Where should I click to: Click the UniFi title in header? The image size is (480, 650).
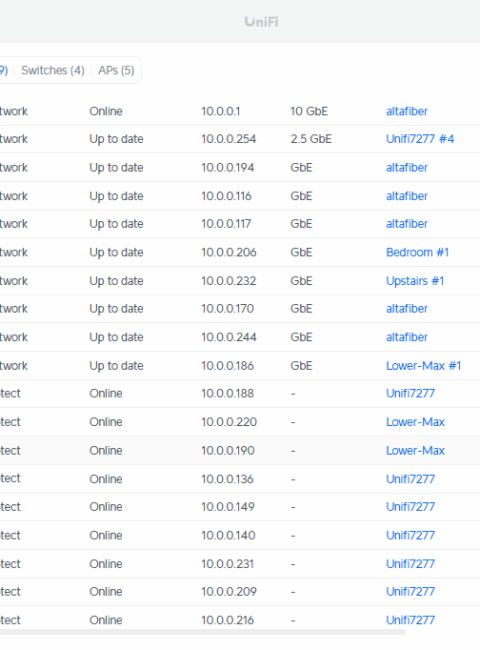click(261, 22)
